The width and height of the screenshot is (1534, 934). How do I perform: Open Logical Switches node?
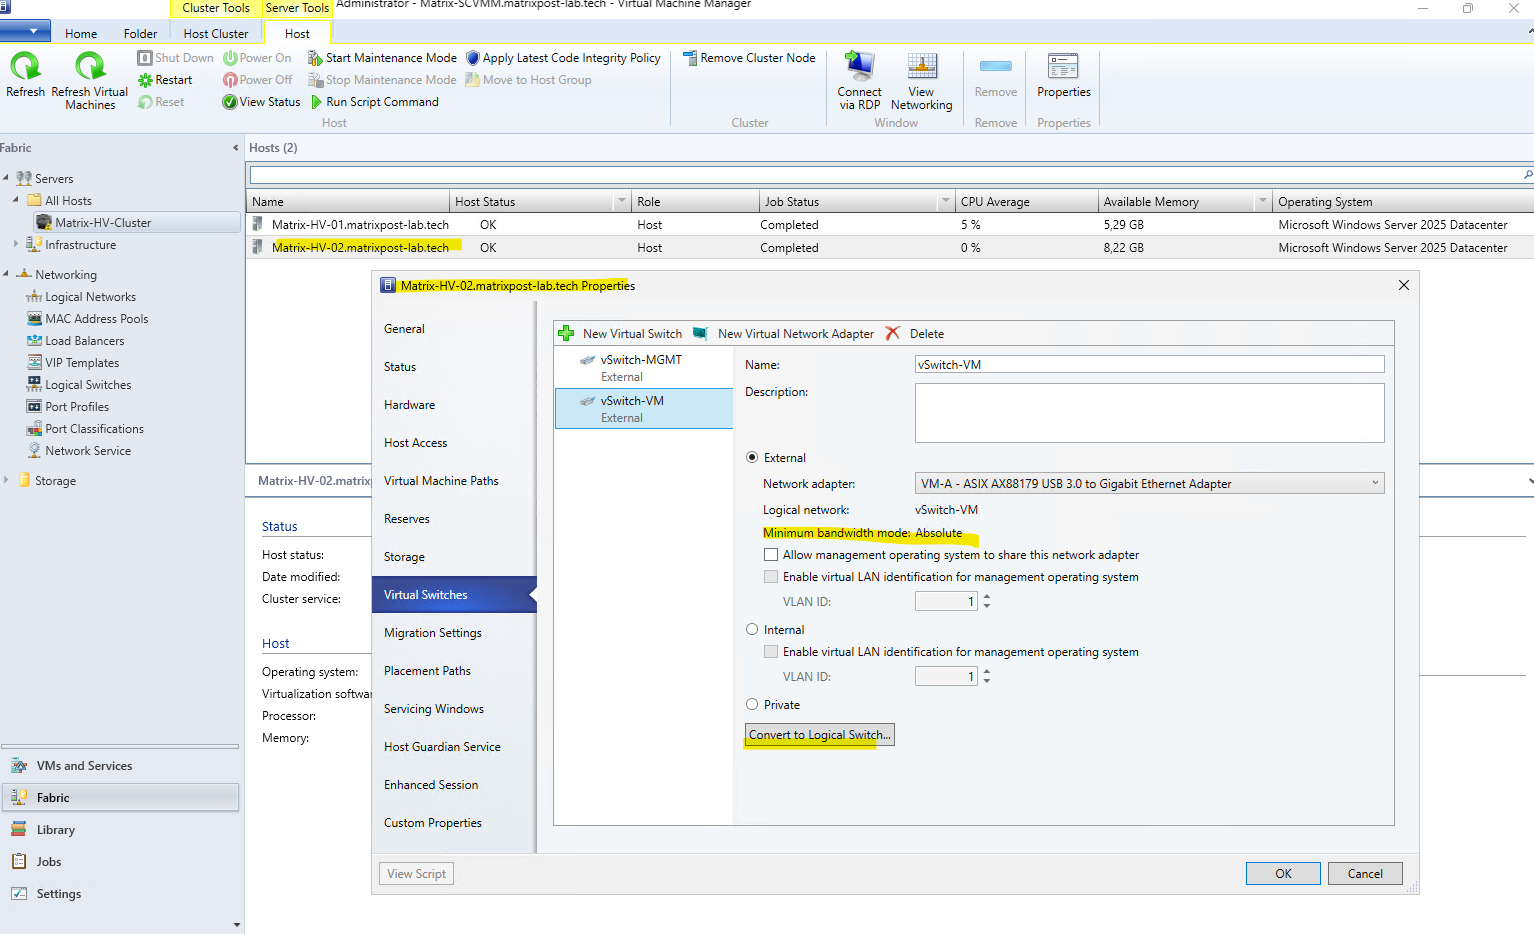click(88, 385)
